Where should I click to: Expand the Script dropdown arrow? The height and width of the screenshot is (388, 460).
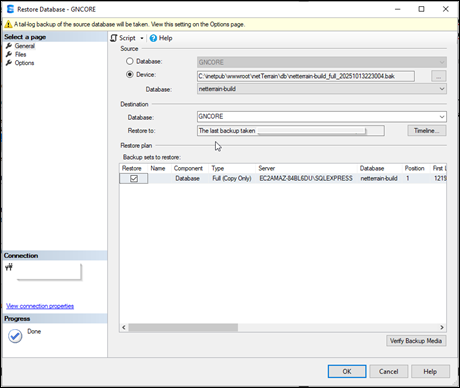(x=142, y=38)
